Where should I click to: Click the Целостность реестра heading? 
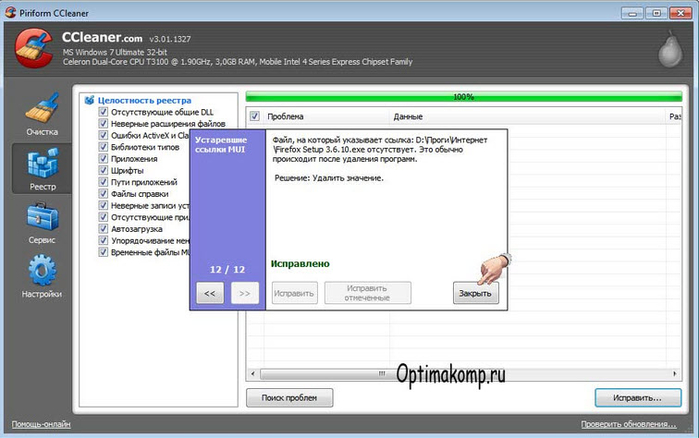coord(144,100)
